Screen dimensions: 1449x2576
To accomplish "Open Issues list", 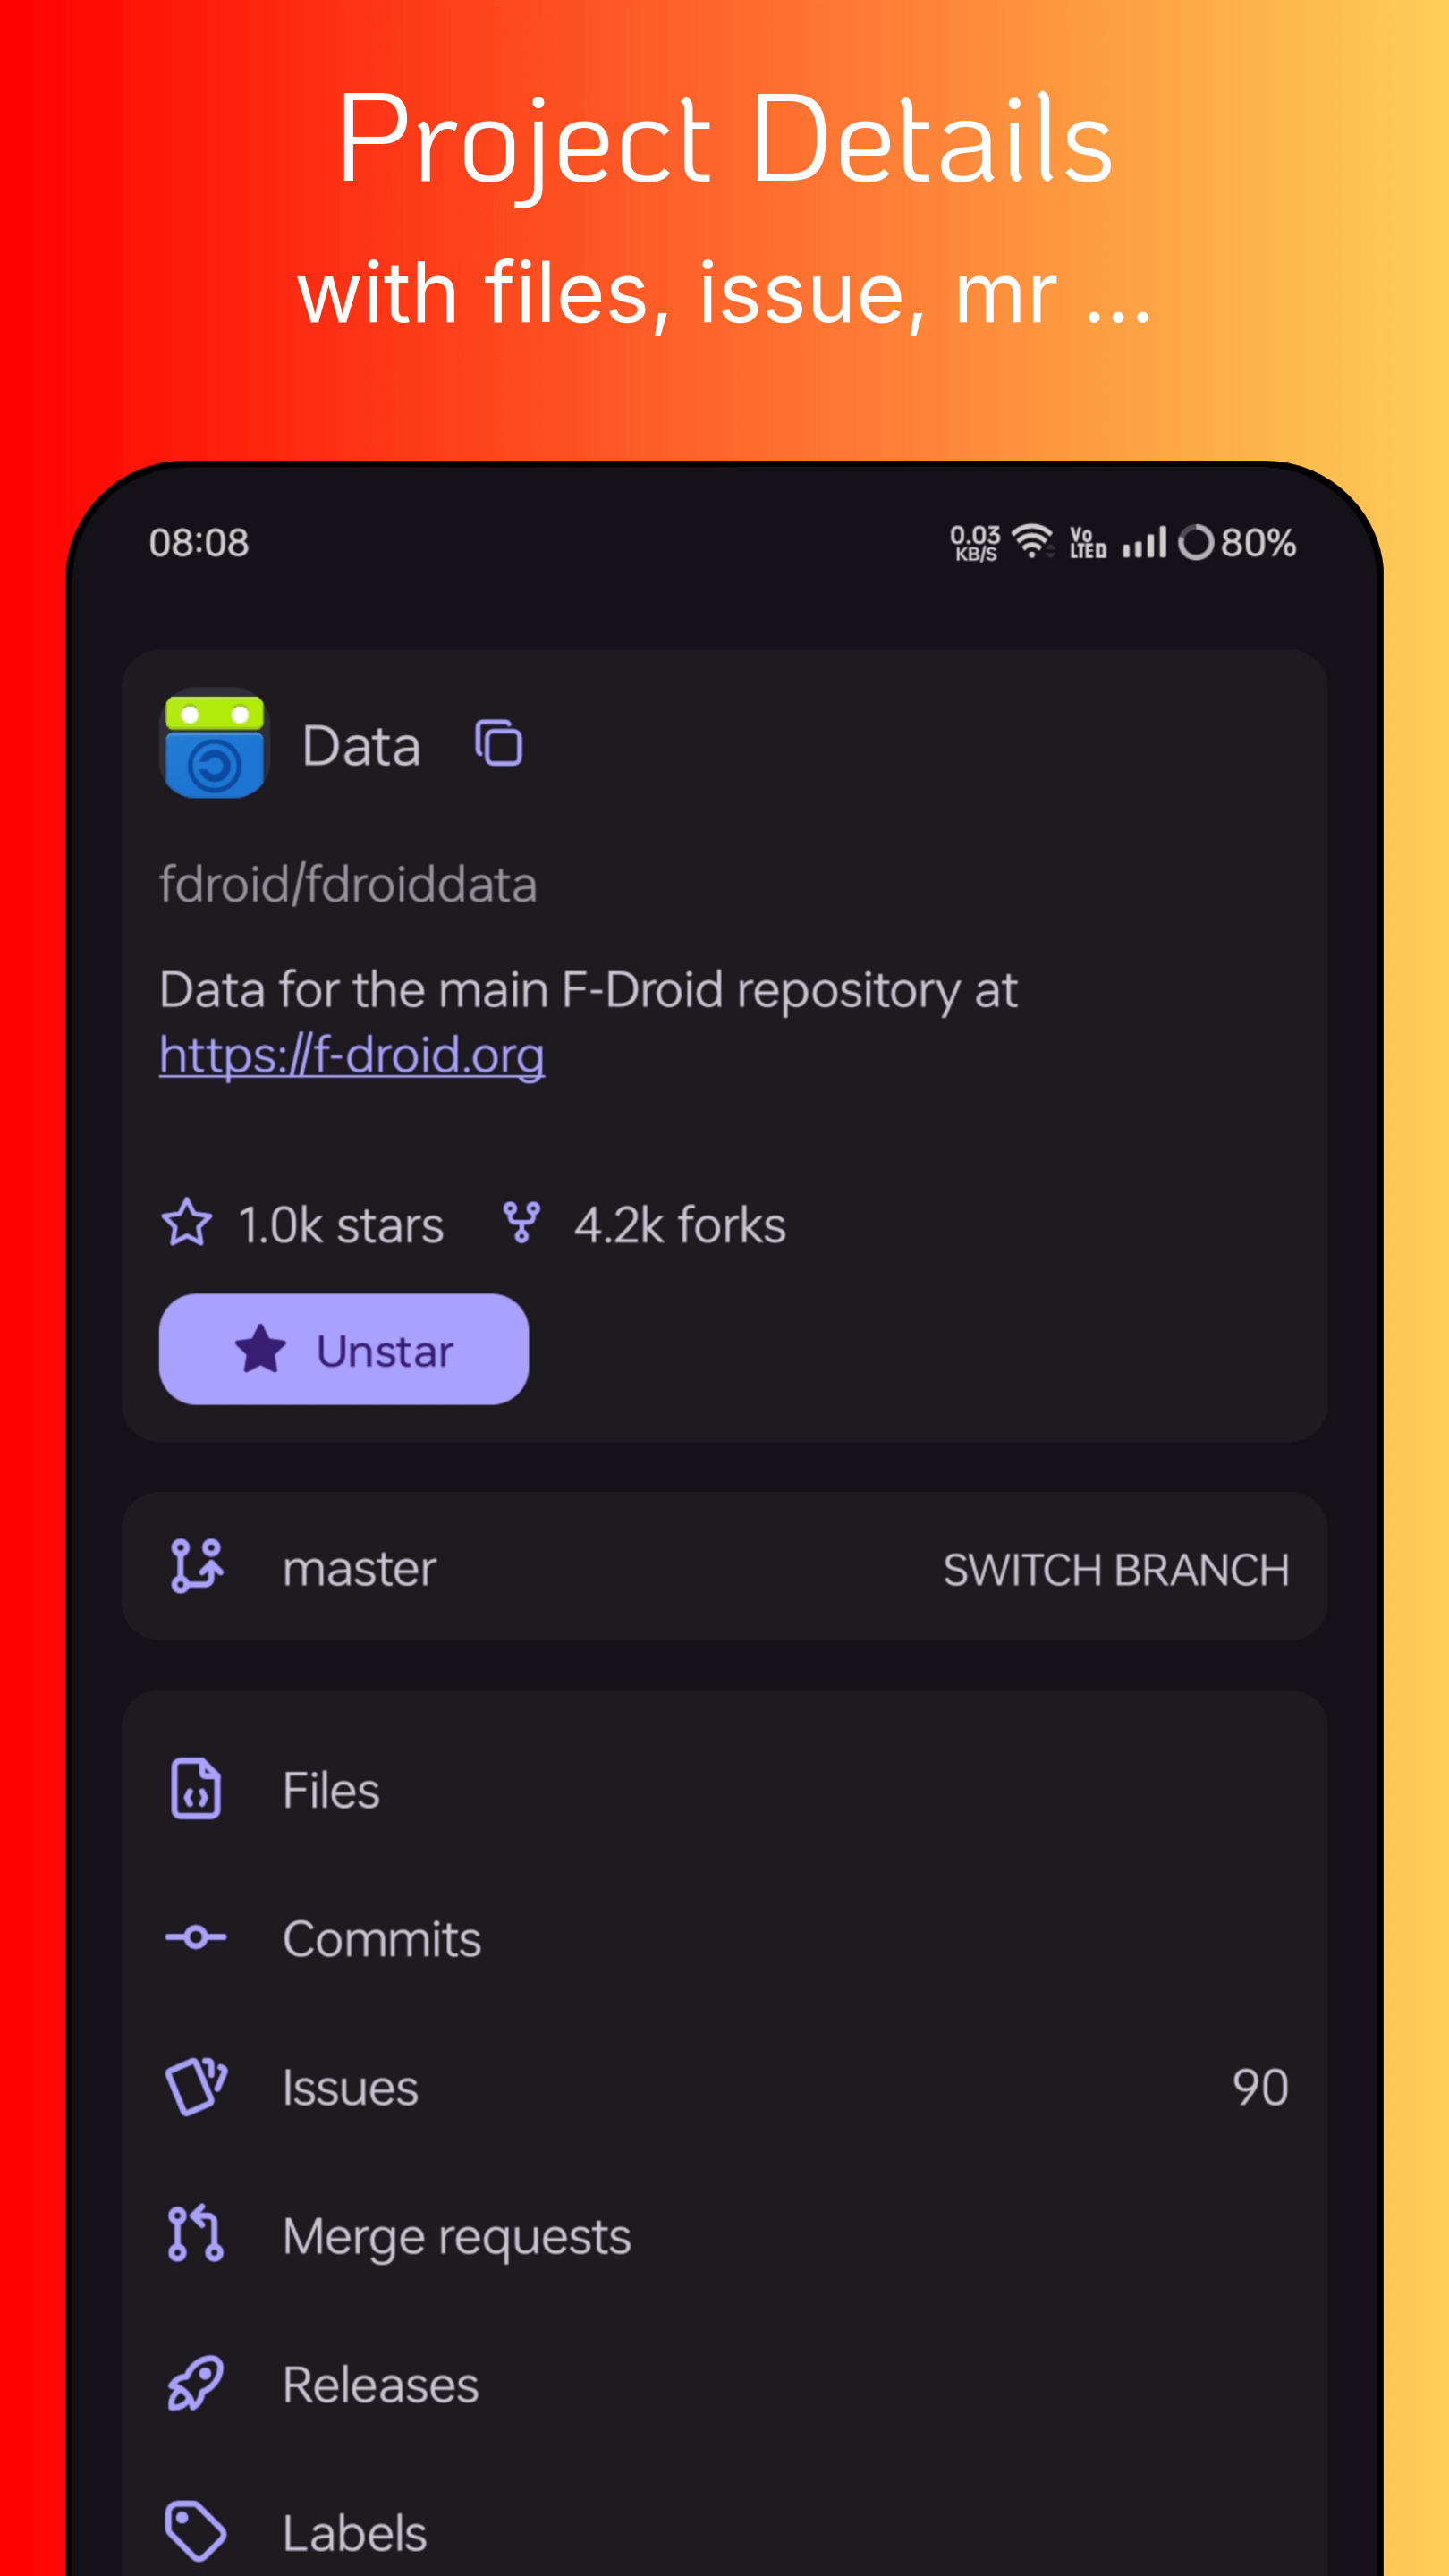I will point(724,2087).
